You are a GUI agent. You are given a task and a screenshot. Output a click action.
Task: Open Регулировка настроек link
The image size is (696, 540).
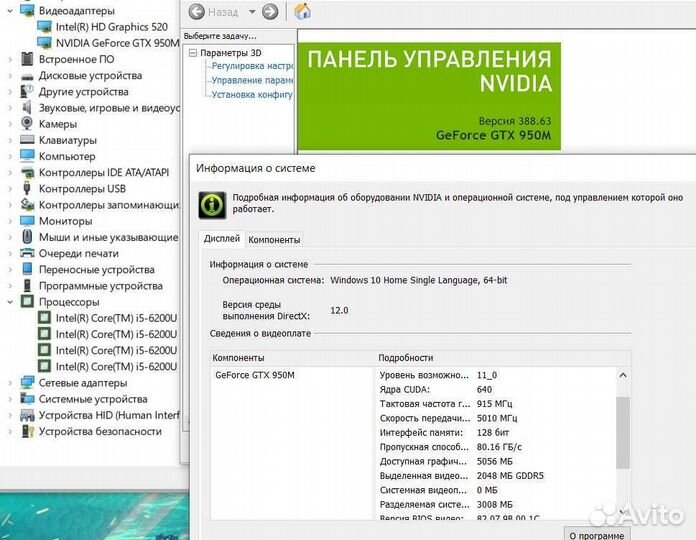tap(252, 66)
